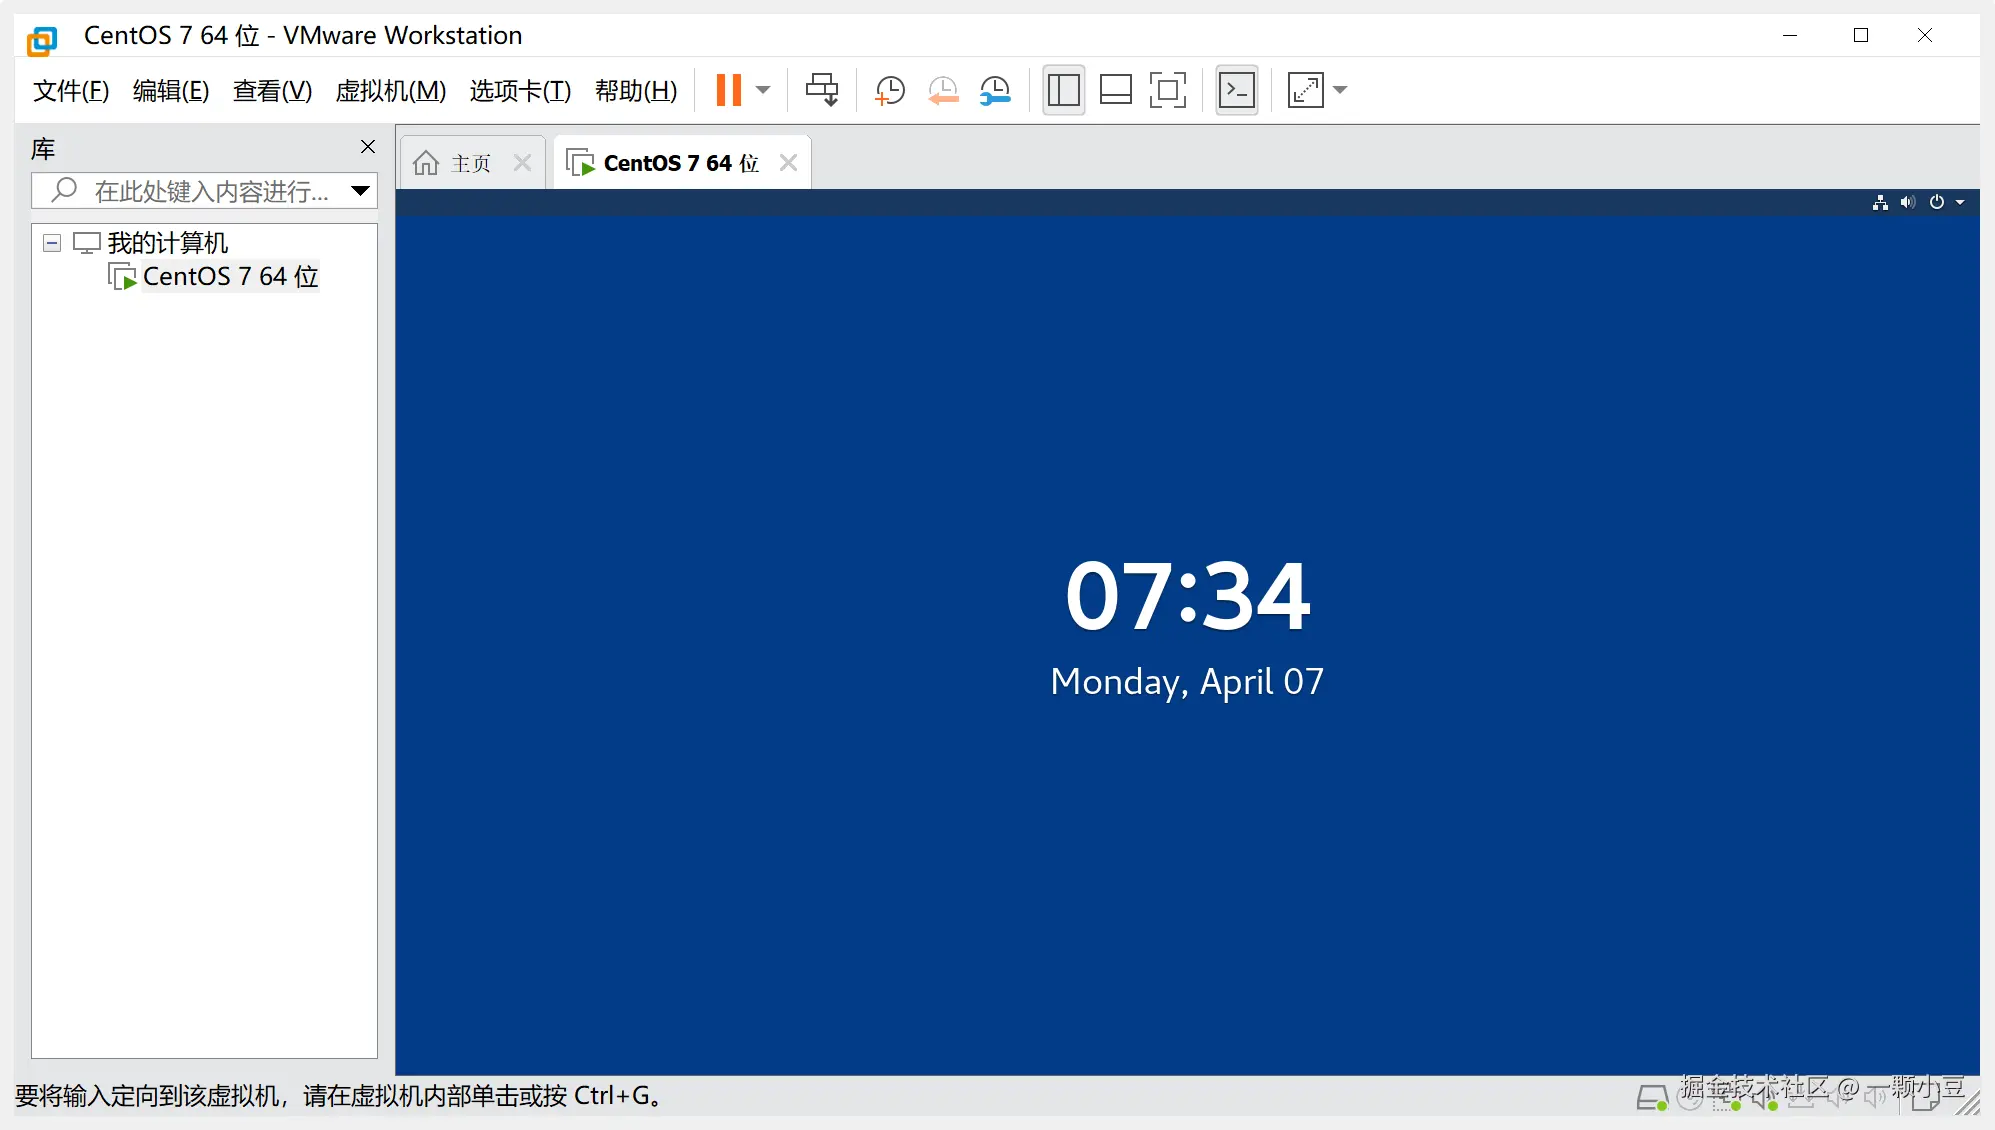Open the stretch guest dropdown arrow

pyautogui.click(x=1341, y=90)
